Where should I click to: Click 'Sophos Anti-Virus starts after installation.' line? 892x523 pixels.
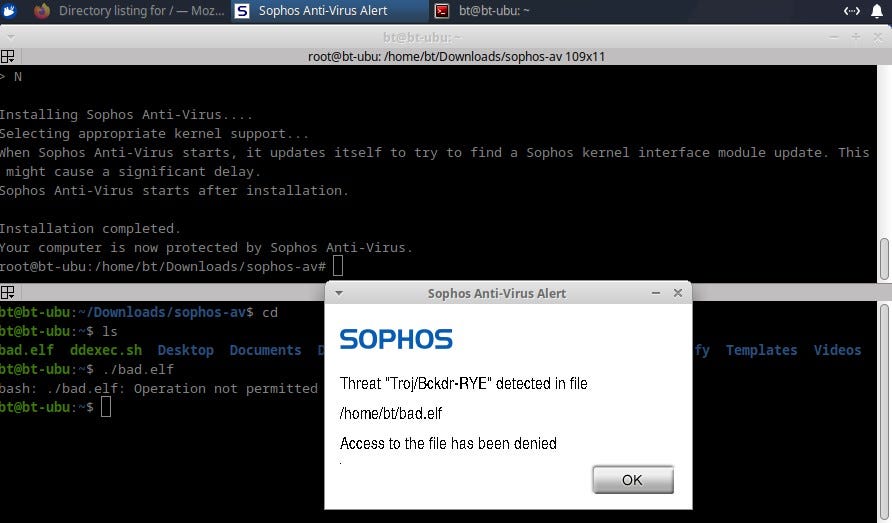[x=174, y=190]
